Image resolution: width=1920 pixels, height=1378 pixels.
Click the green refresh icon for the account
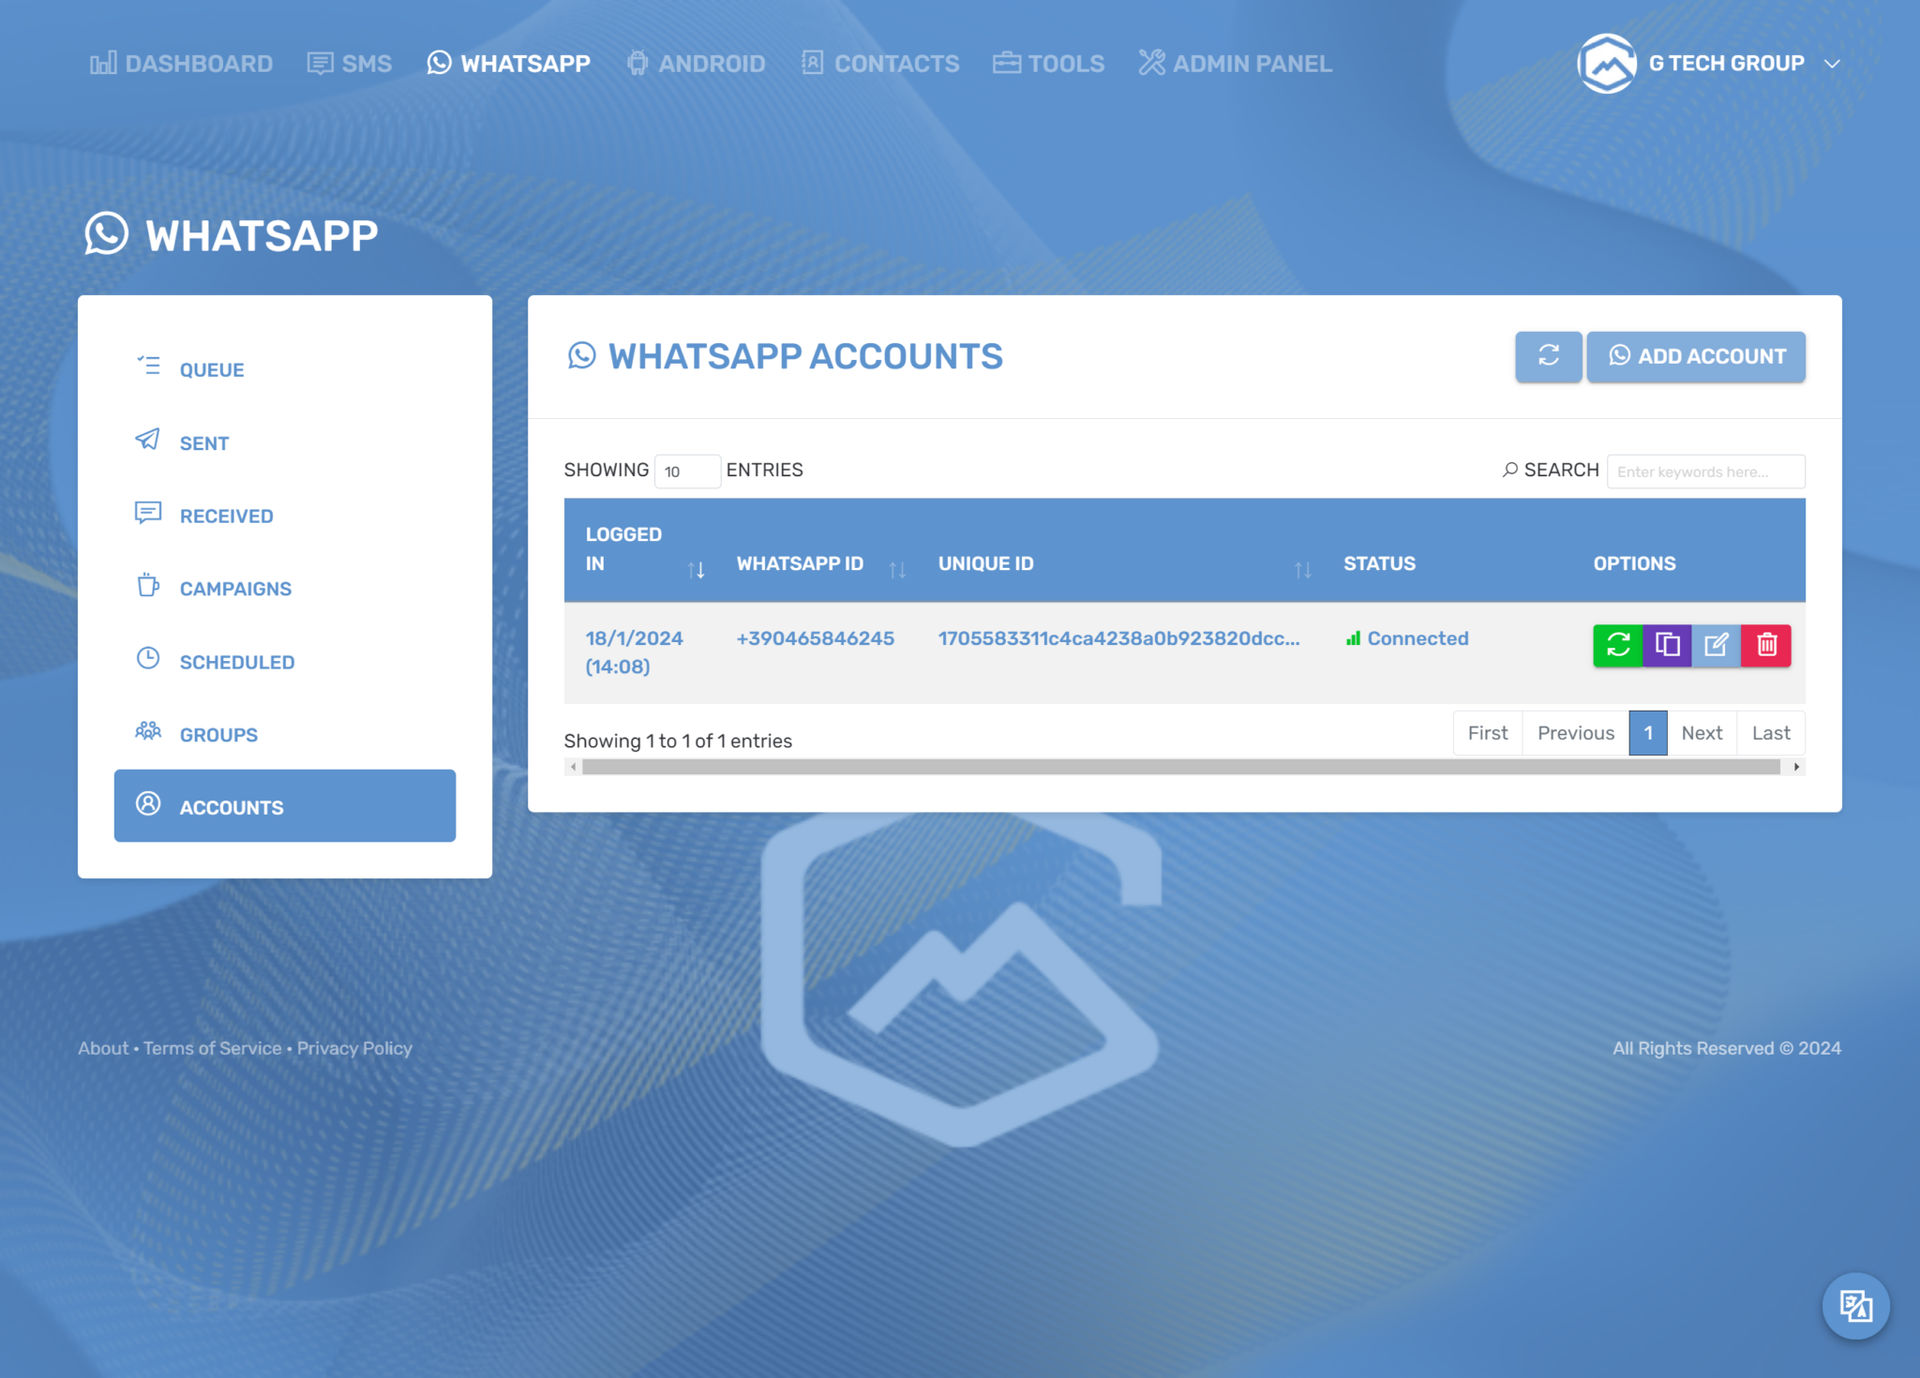[1617, 645]
